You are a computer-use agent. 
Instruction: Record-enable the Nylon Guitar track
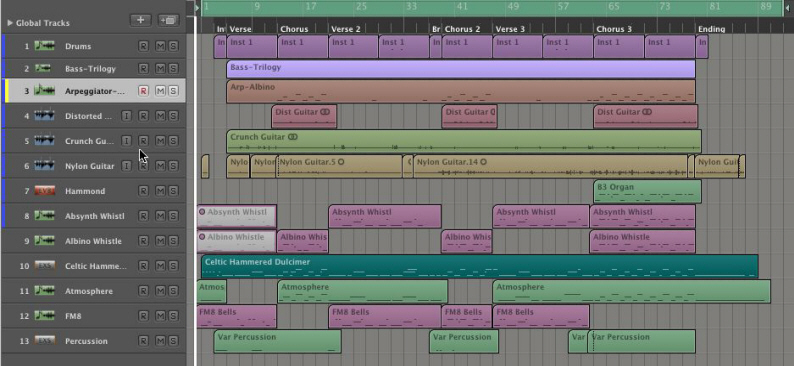click(x=143, y=166)
